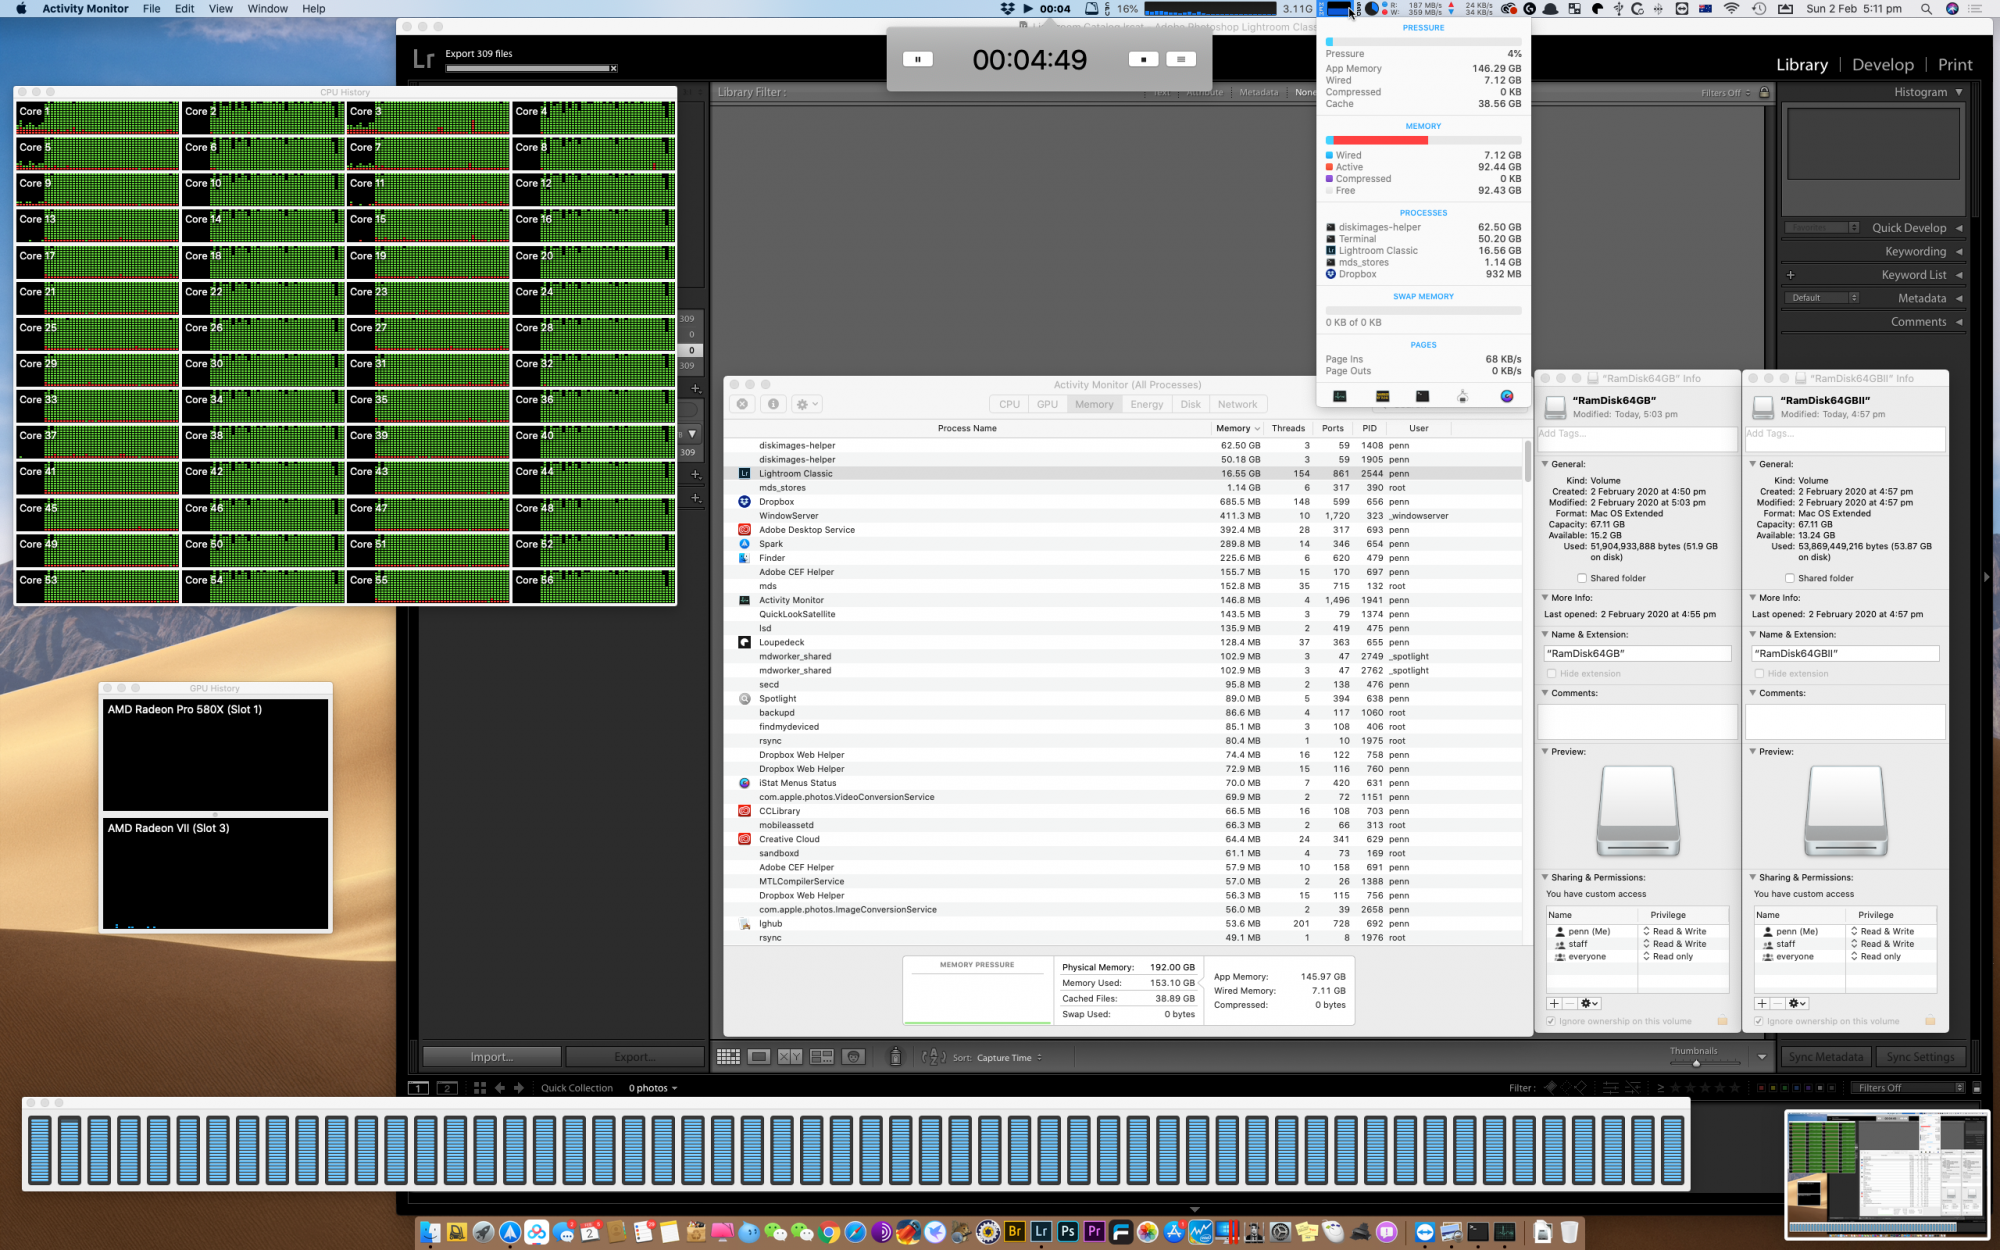2000x1250 pixels.
Task: Collapse Preview section in RamDisk64GBII Info
Action: pos(1753,752)
